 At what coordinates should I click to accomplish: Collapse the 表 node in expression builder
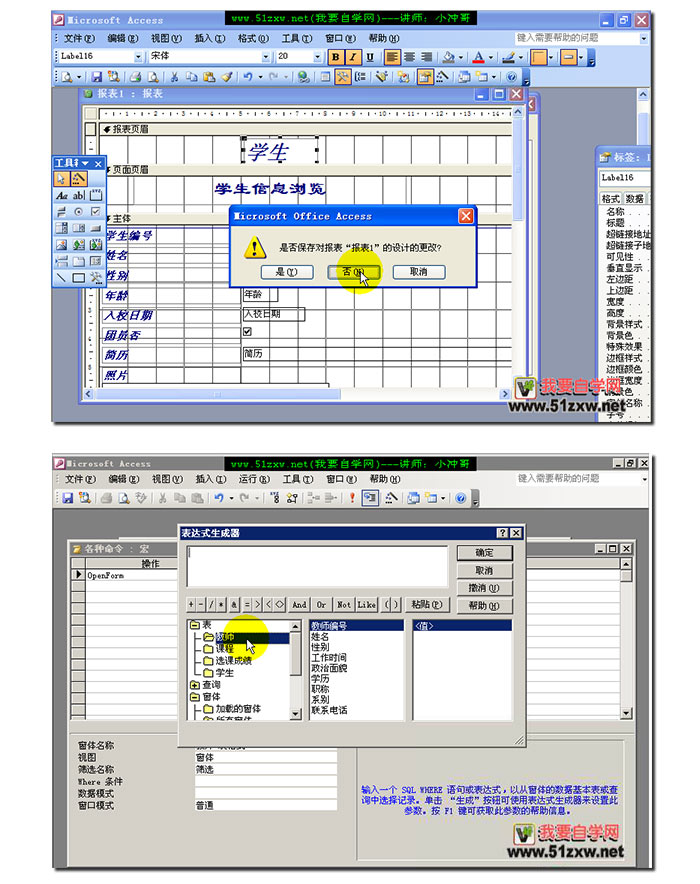[x=194, y=625]
